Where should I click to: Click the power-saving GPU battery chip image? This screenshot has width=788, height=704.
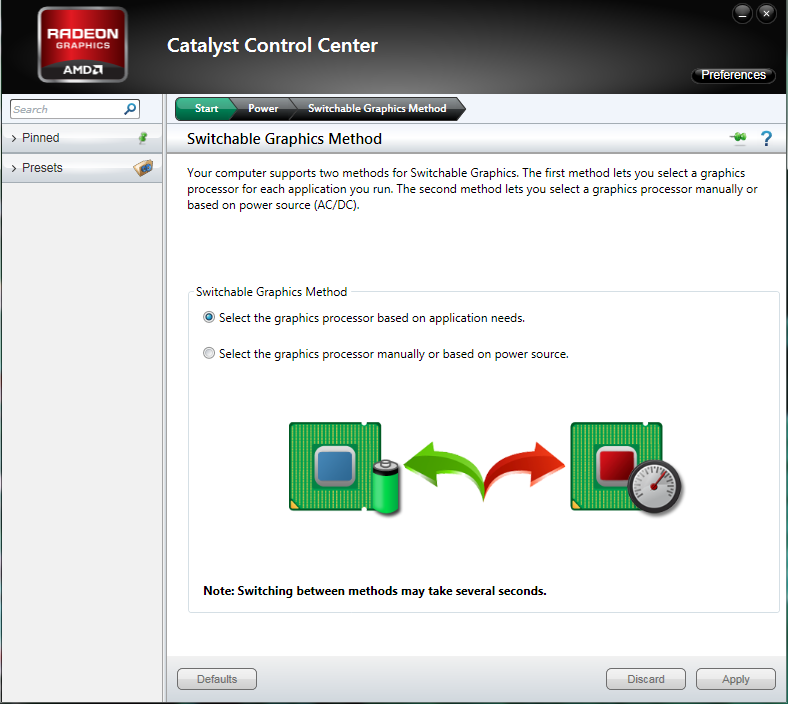[344, 468]
